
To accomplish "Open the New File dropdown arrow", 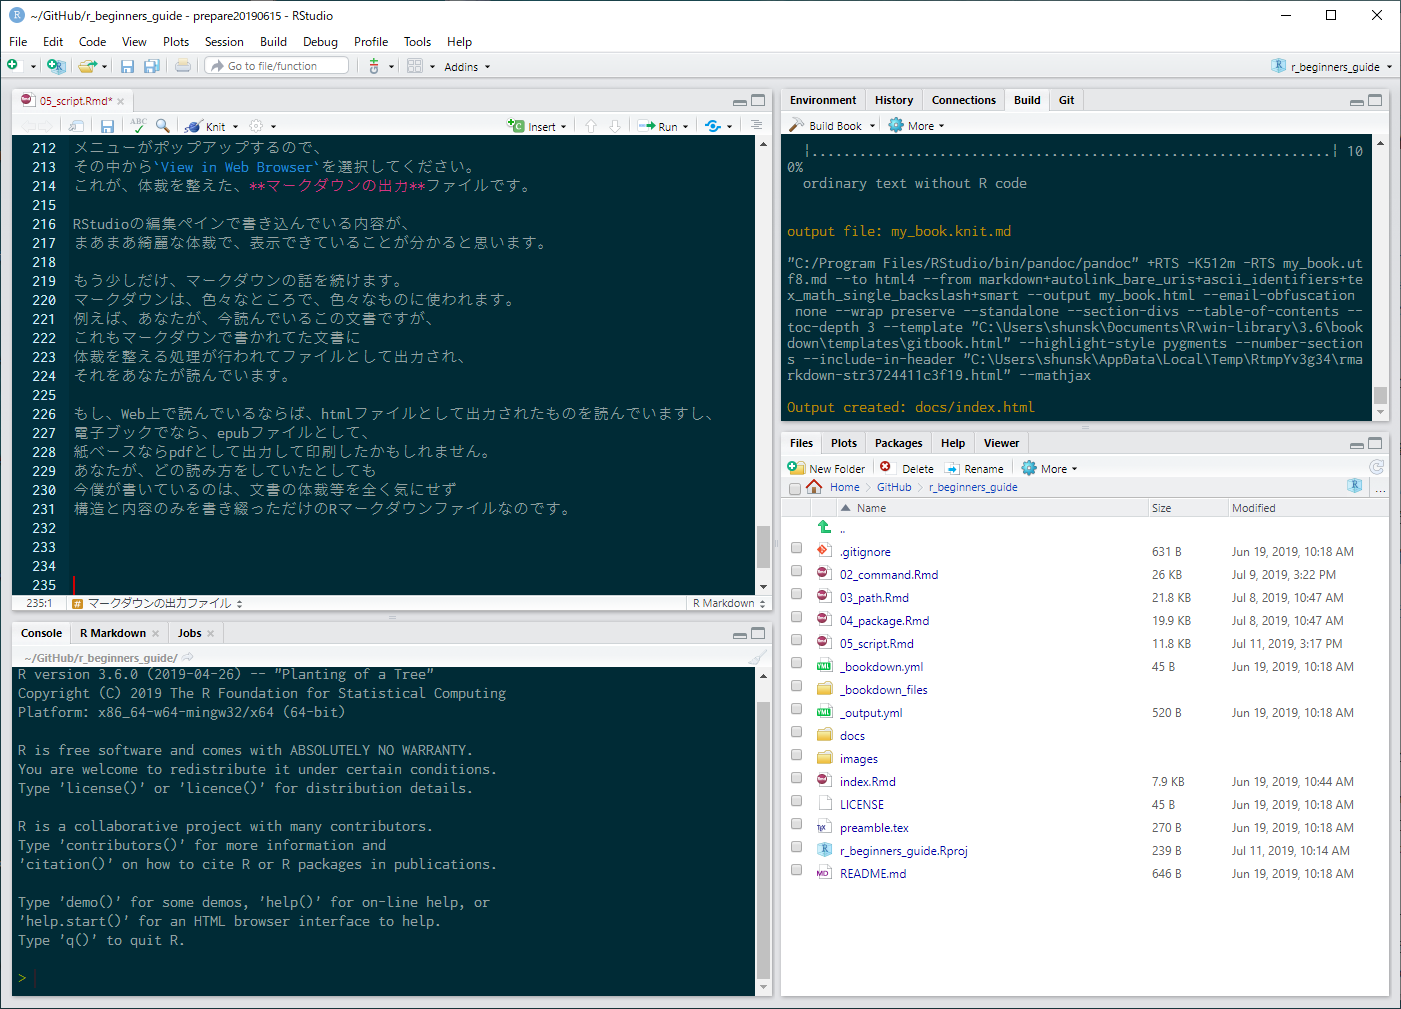I will coord(33,67).
